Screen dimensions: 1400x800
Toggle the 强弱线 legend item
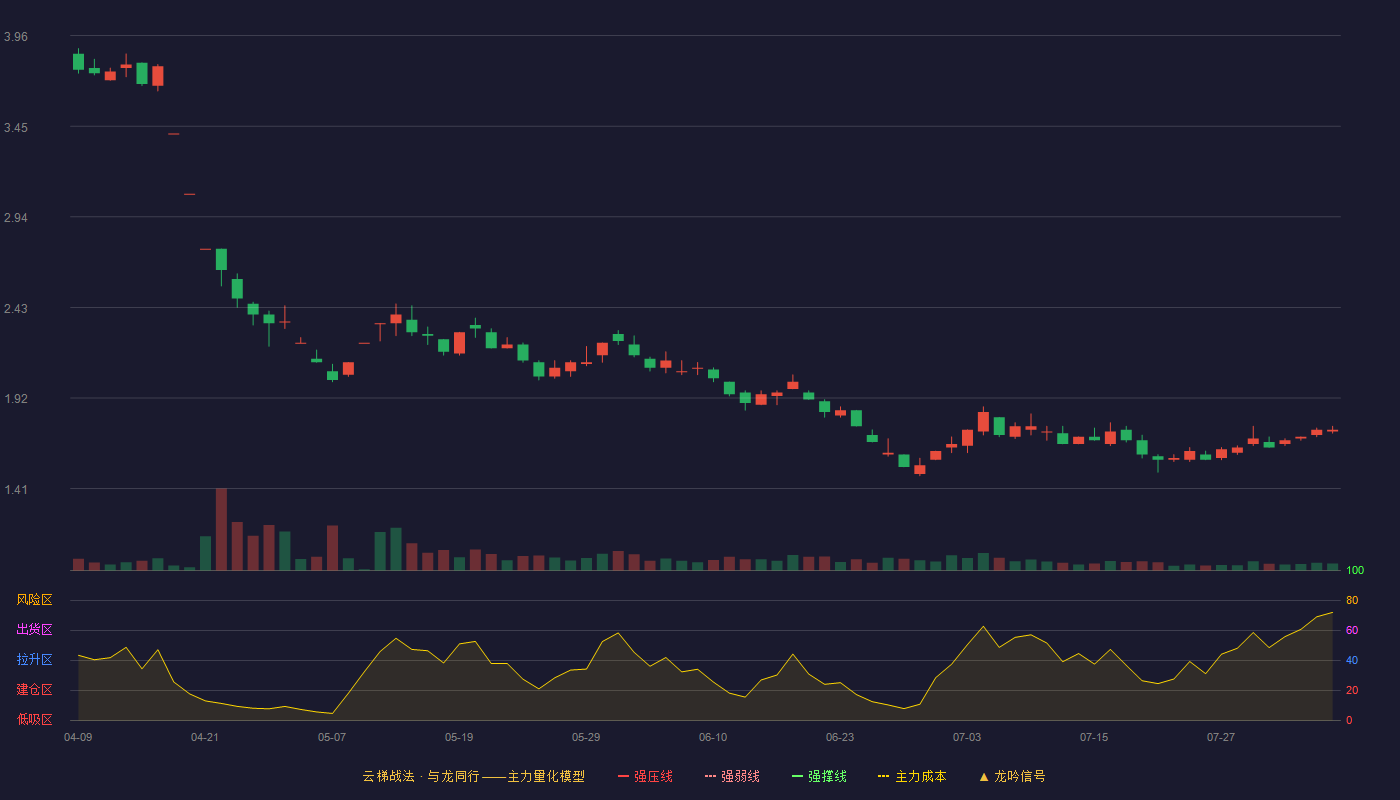pos(732,776)
